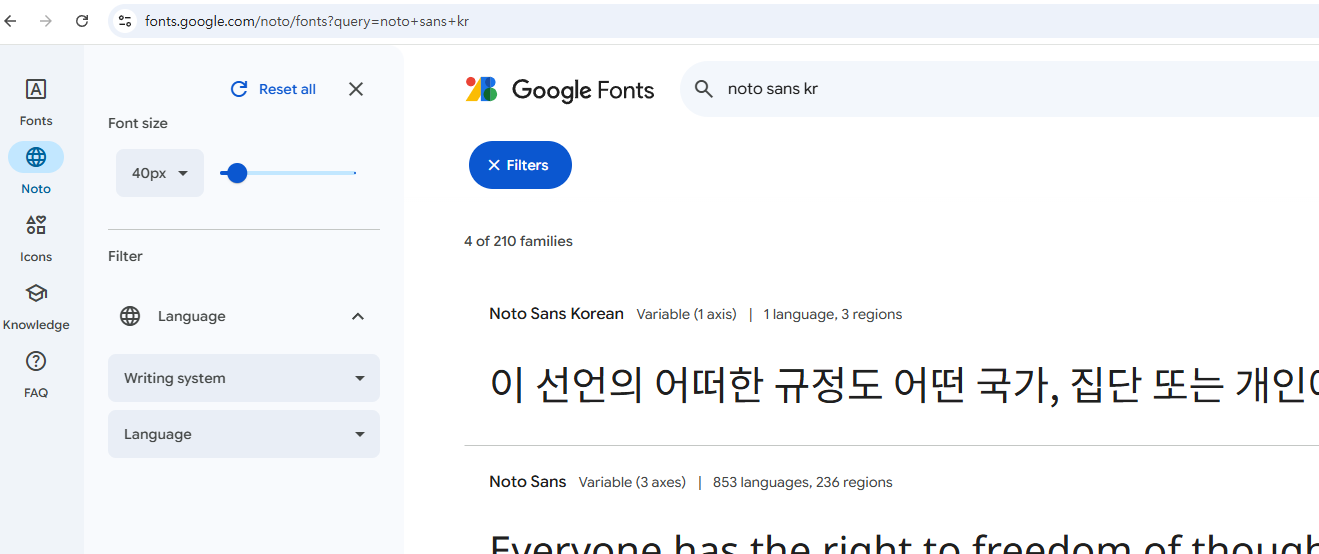Open the Language dropdown field

click(244, 434)
